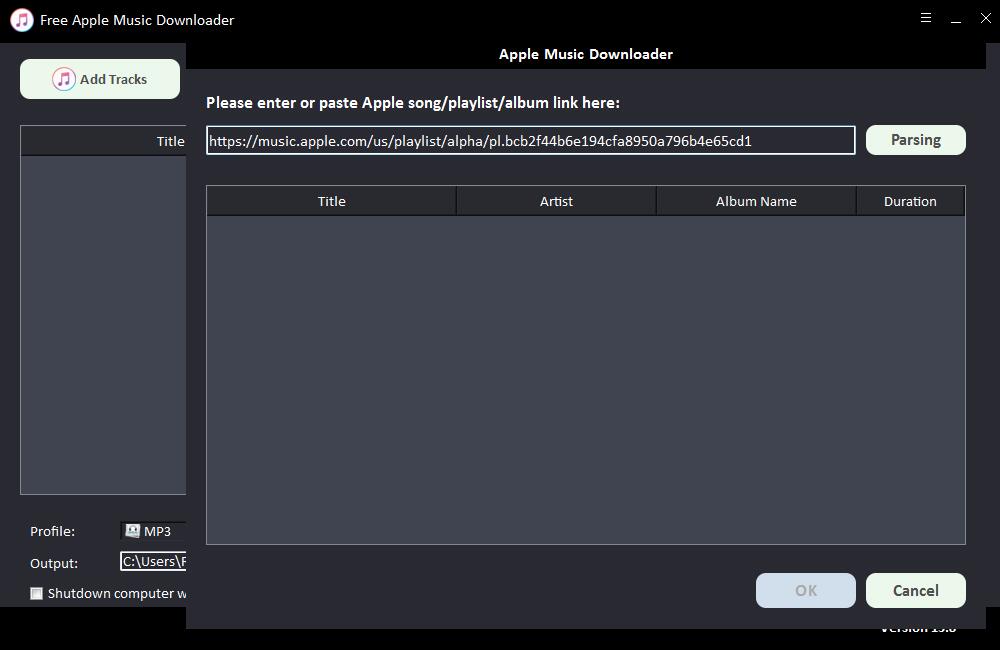The width and height of the screenshot is (1000, 650).
Task: Sort dialog table by Artist column
Action: click(x=556, y=201)
